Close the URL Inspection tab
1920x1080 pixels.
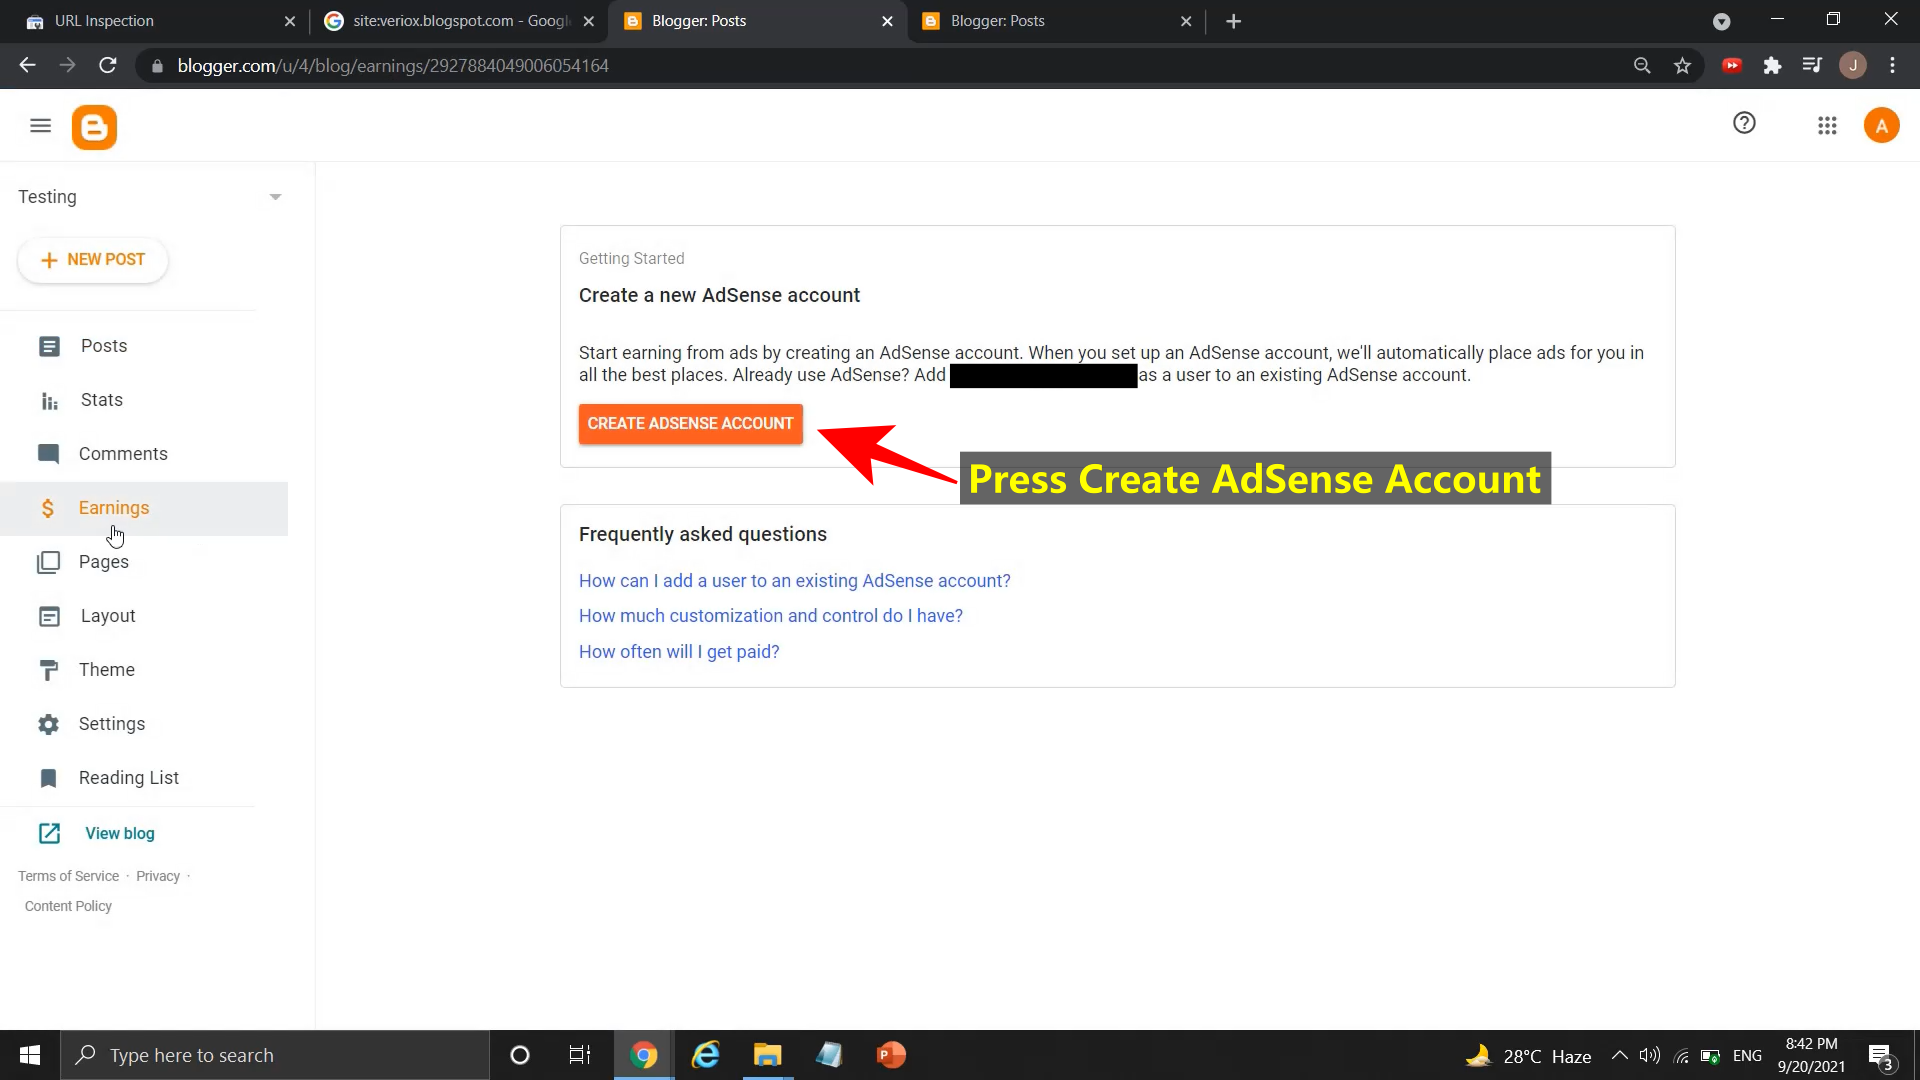point(290,21)
